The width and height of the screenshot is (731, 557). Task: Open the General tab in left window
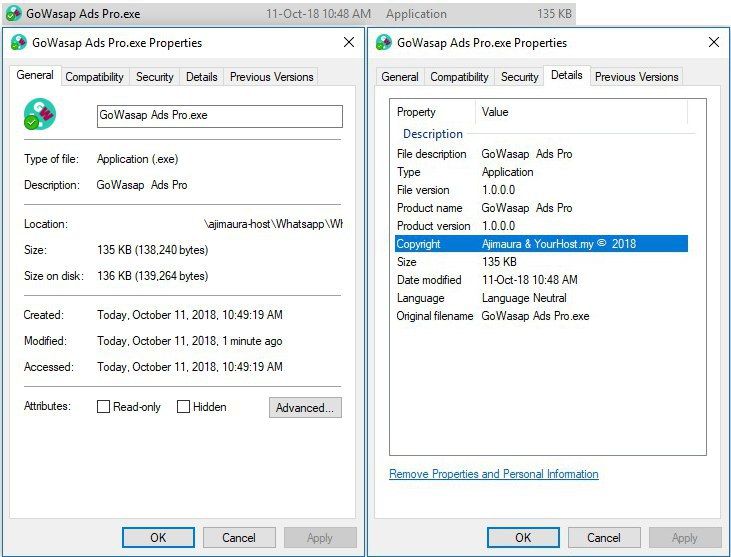(x=35, y=76)
